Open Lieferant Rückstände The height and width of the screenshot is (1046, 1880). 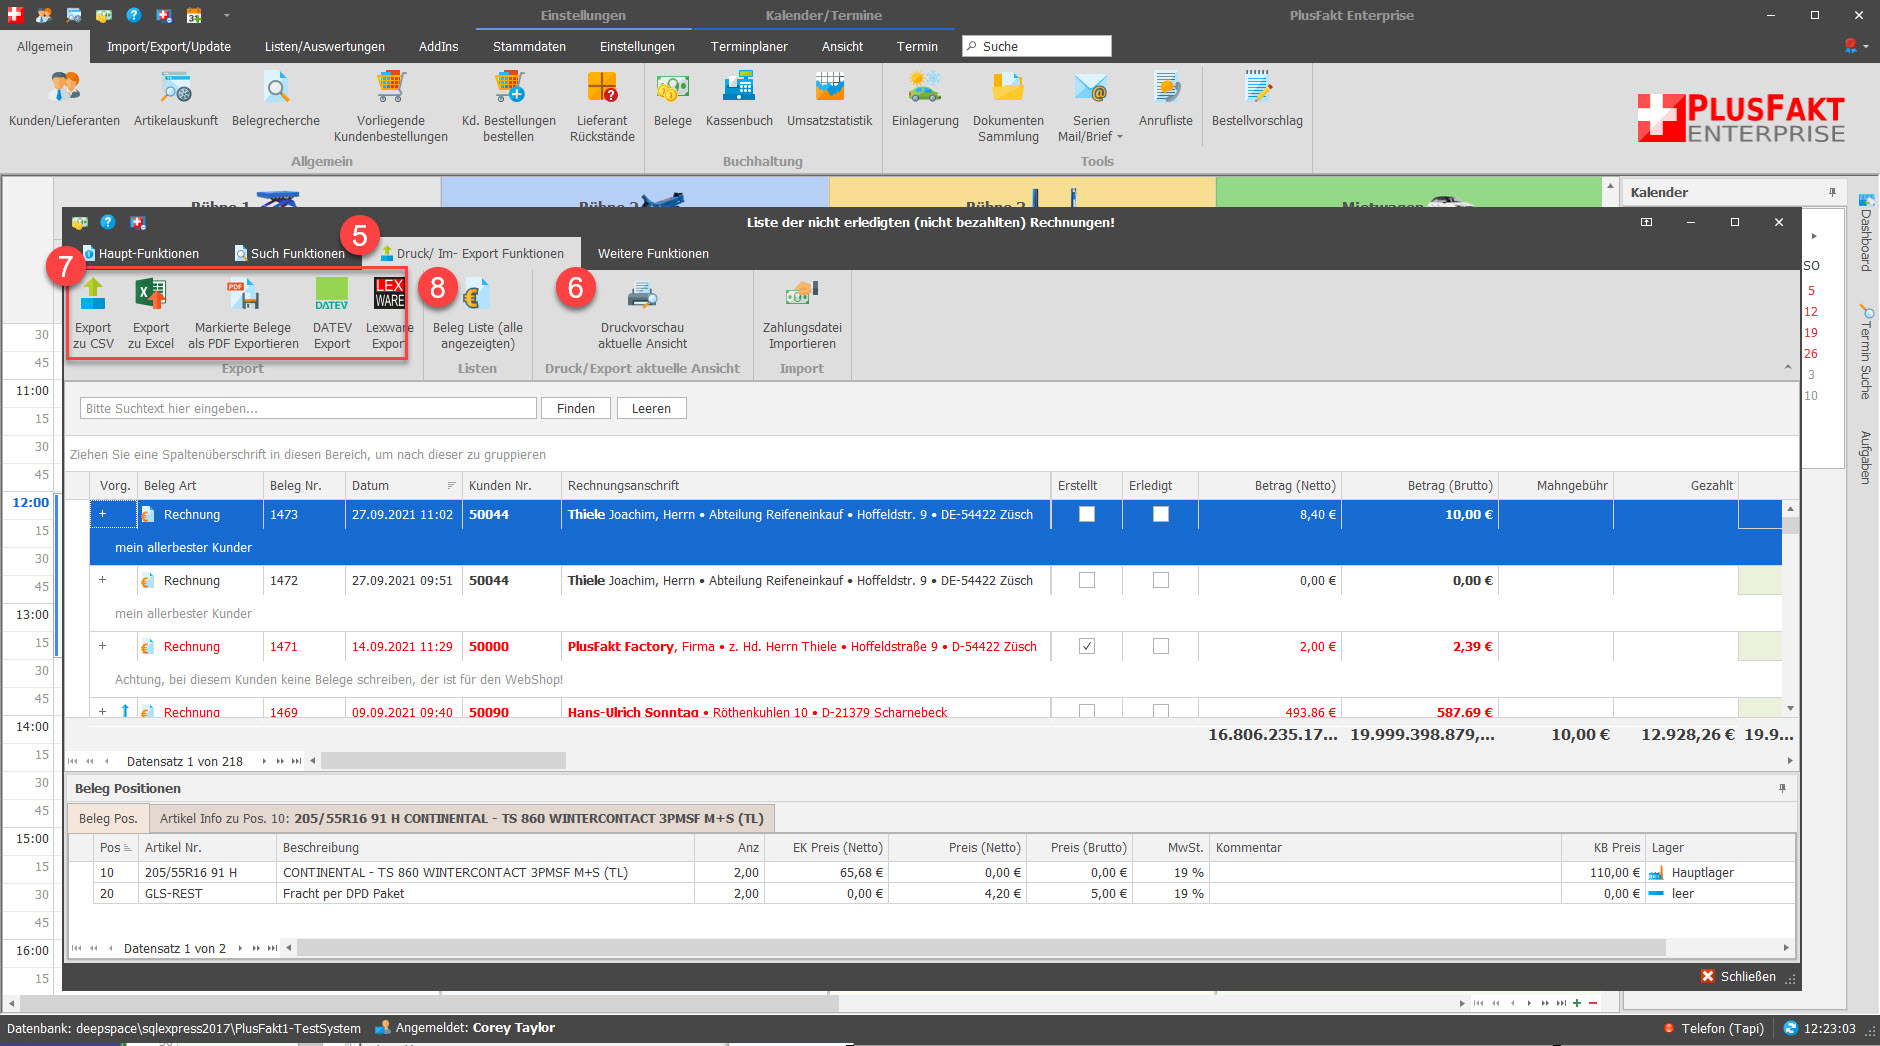(602, 107)
